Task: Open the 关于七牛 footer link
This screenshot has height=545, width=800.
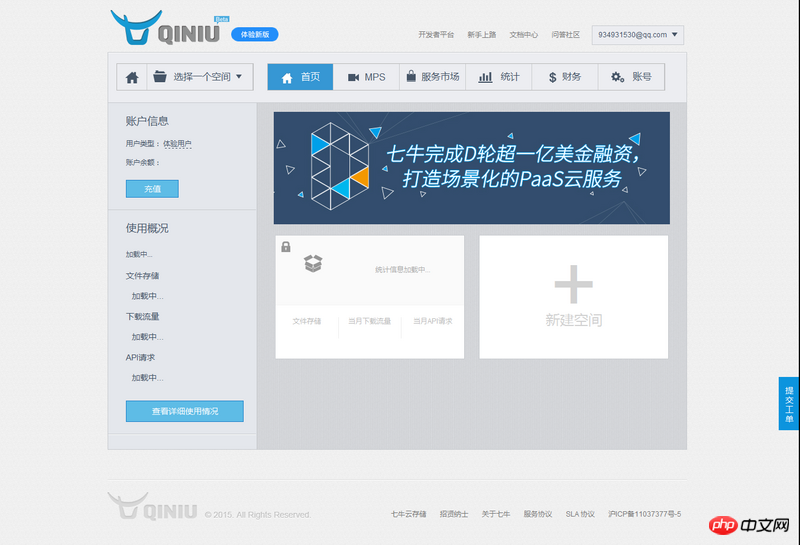Action: click(495, 514)
